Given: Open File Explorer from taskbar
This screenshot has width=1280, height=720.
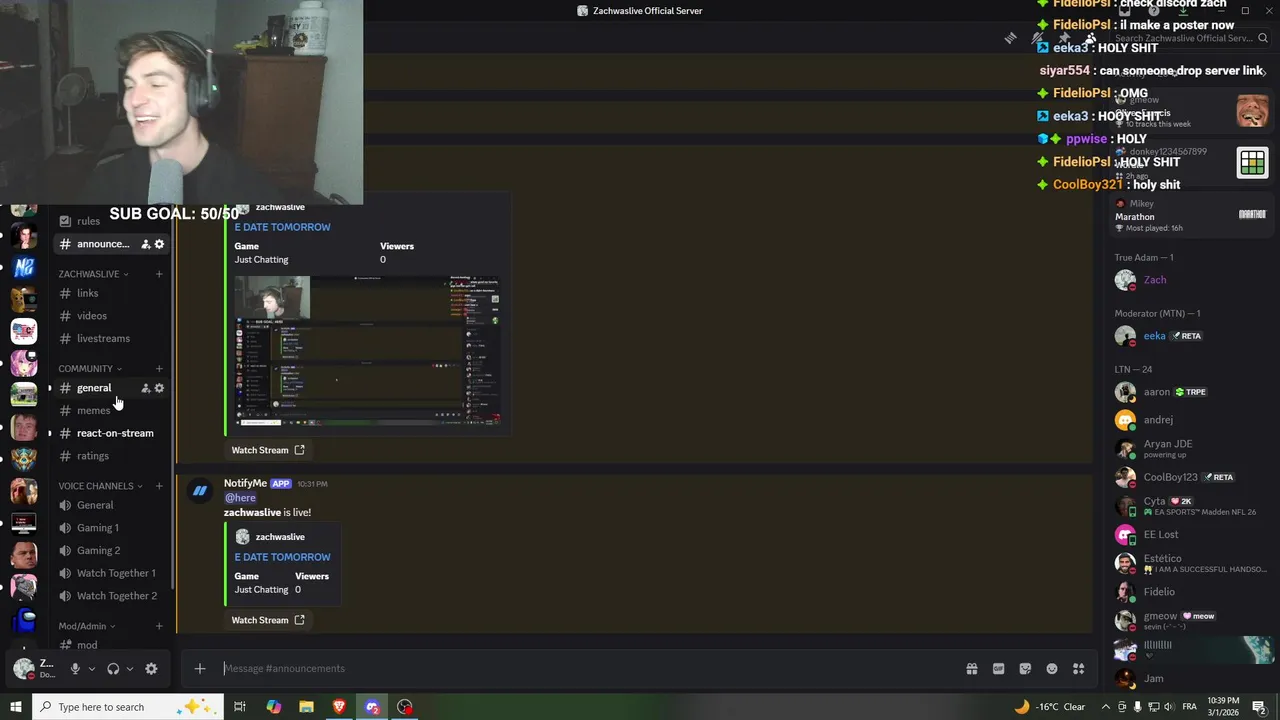Looking at the screenshot, I should [306, 707].
